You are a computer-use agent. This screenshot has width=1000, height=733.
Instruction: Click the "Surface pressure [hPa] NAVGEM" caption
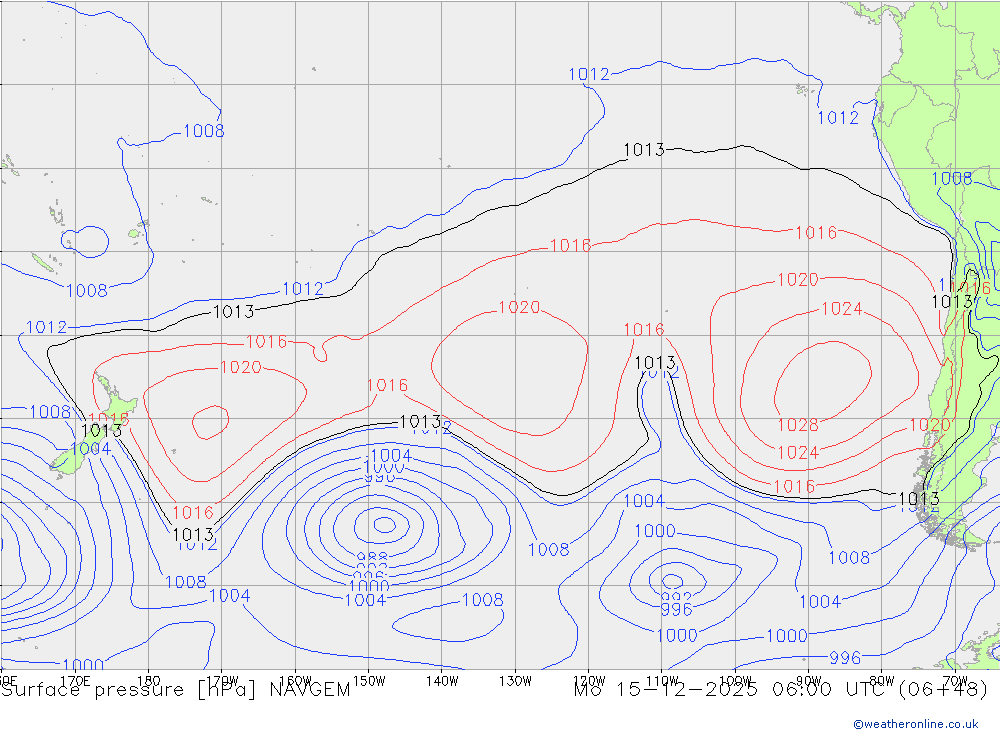click(x=175, y=690)
